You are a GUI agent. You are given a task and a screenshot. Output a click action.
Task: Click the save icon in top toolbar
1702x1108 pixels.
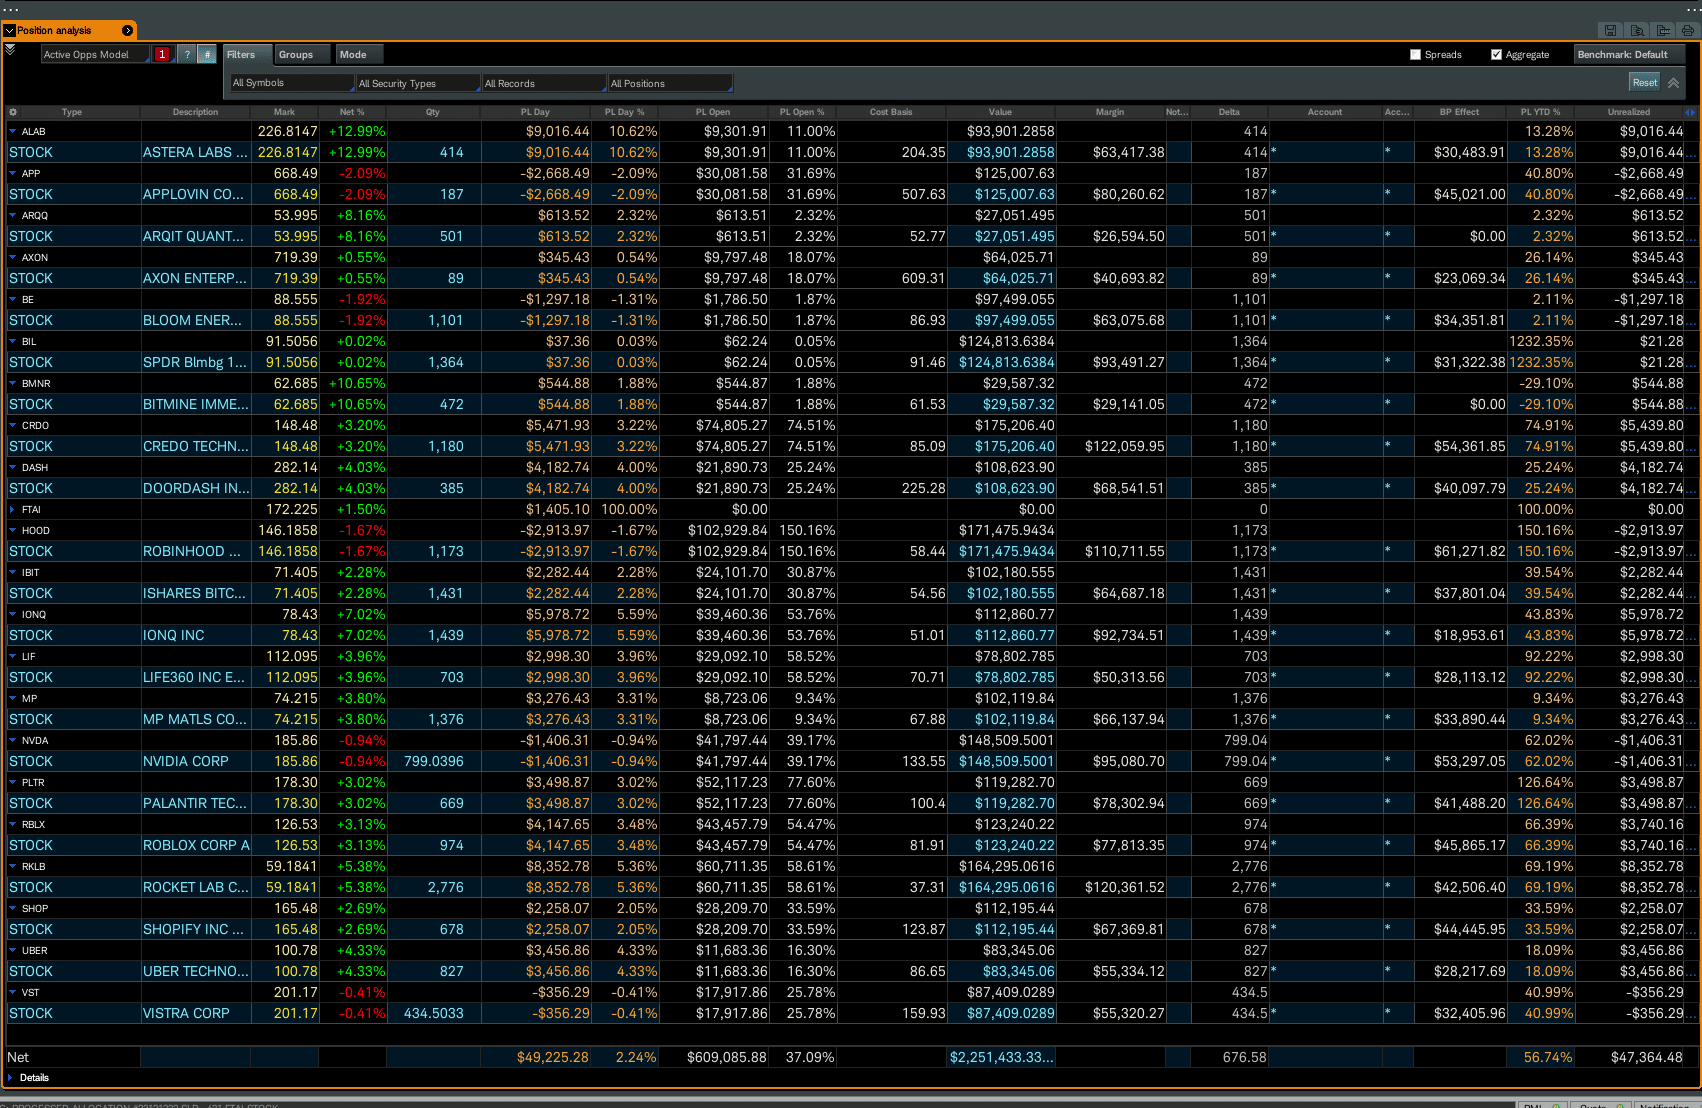pyautogui.click(x=1610, y=30)
